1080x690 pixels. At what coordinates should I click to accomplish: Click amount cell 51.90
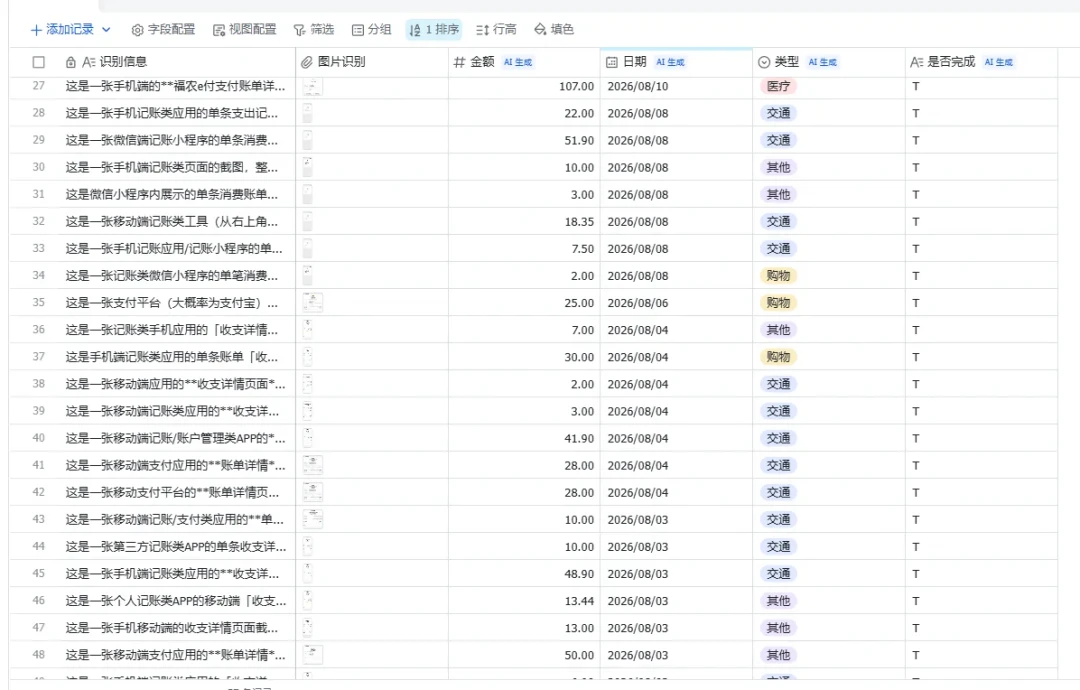click(524, 140)
